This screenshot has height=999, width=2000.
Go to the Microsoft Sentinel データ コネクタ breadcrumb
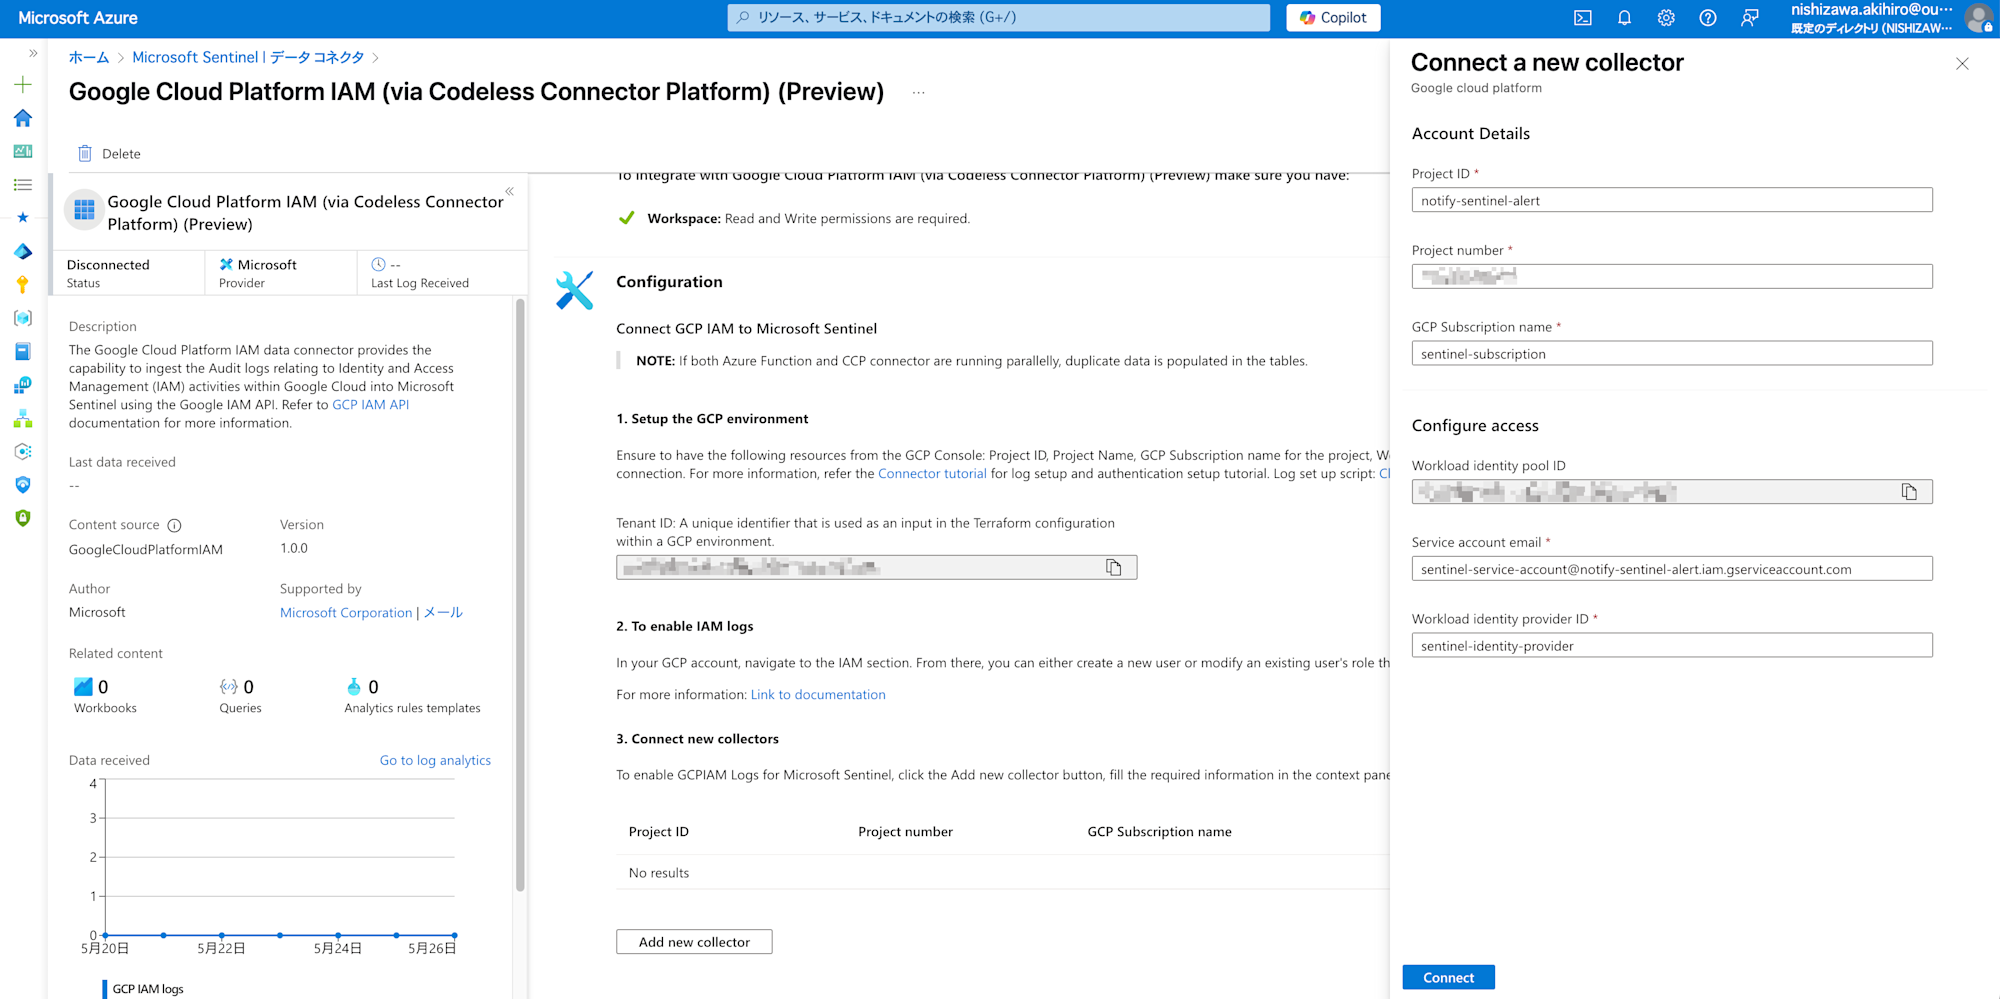(248, 58)
